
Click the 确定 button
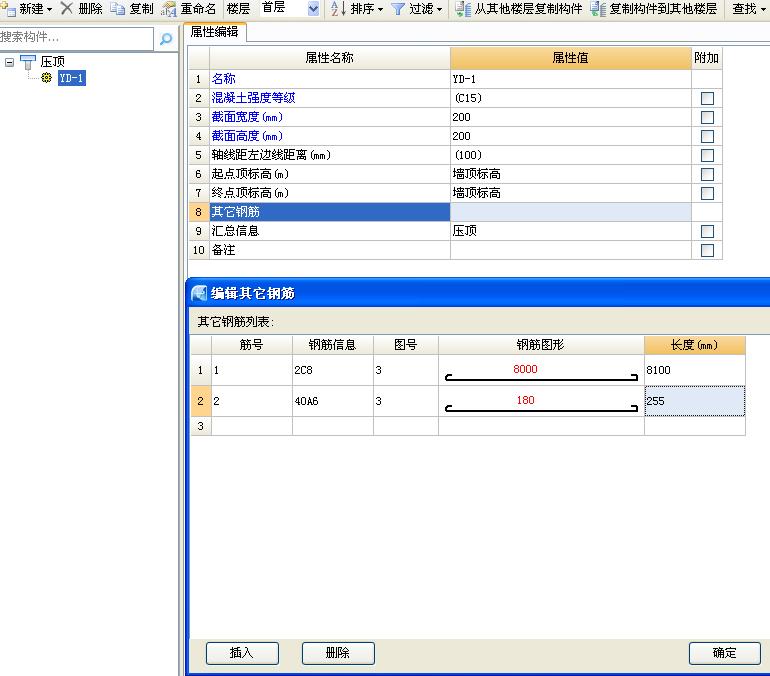click(725, 653)
